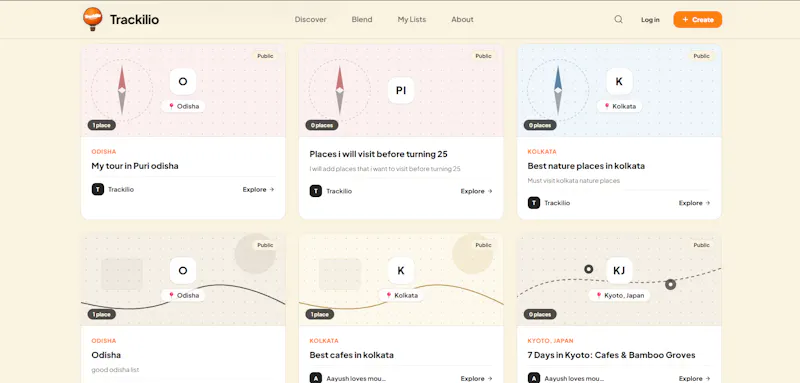Explore the 7 Days in Kyoto list
800x383 pixels.
pos(694,378)
